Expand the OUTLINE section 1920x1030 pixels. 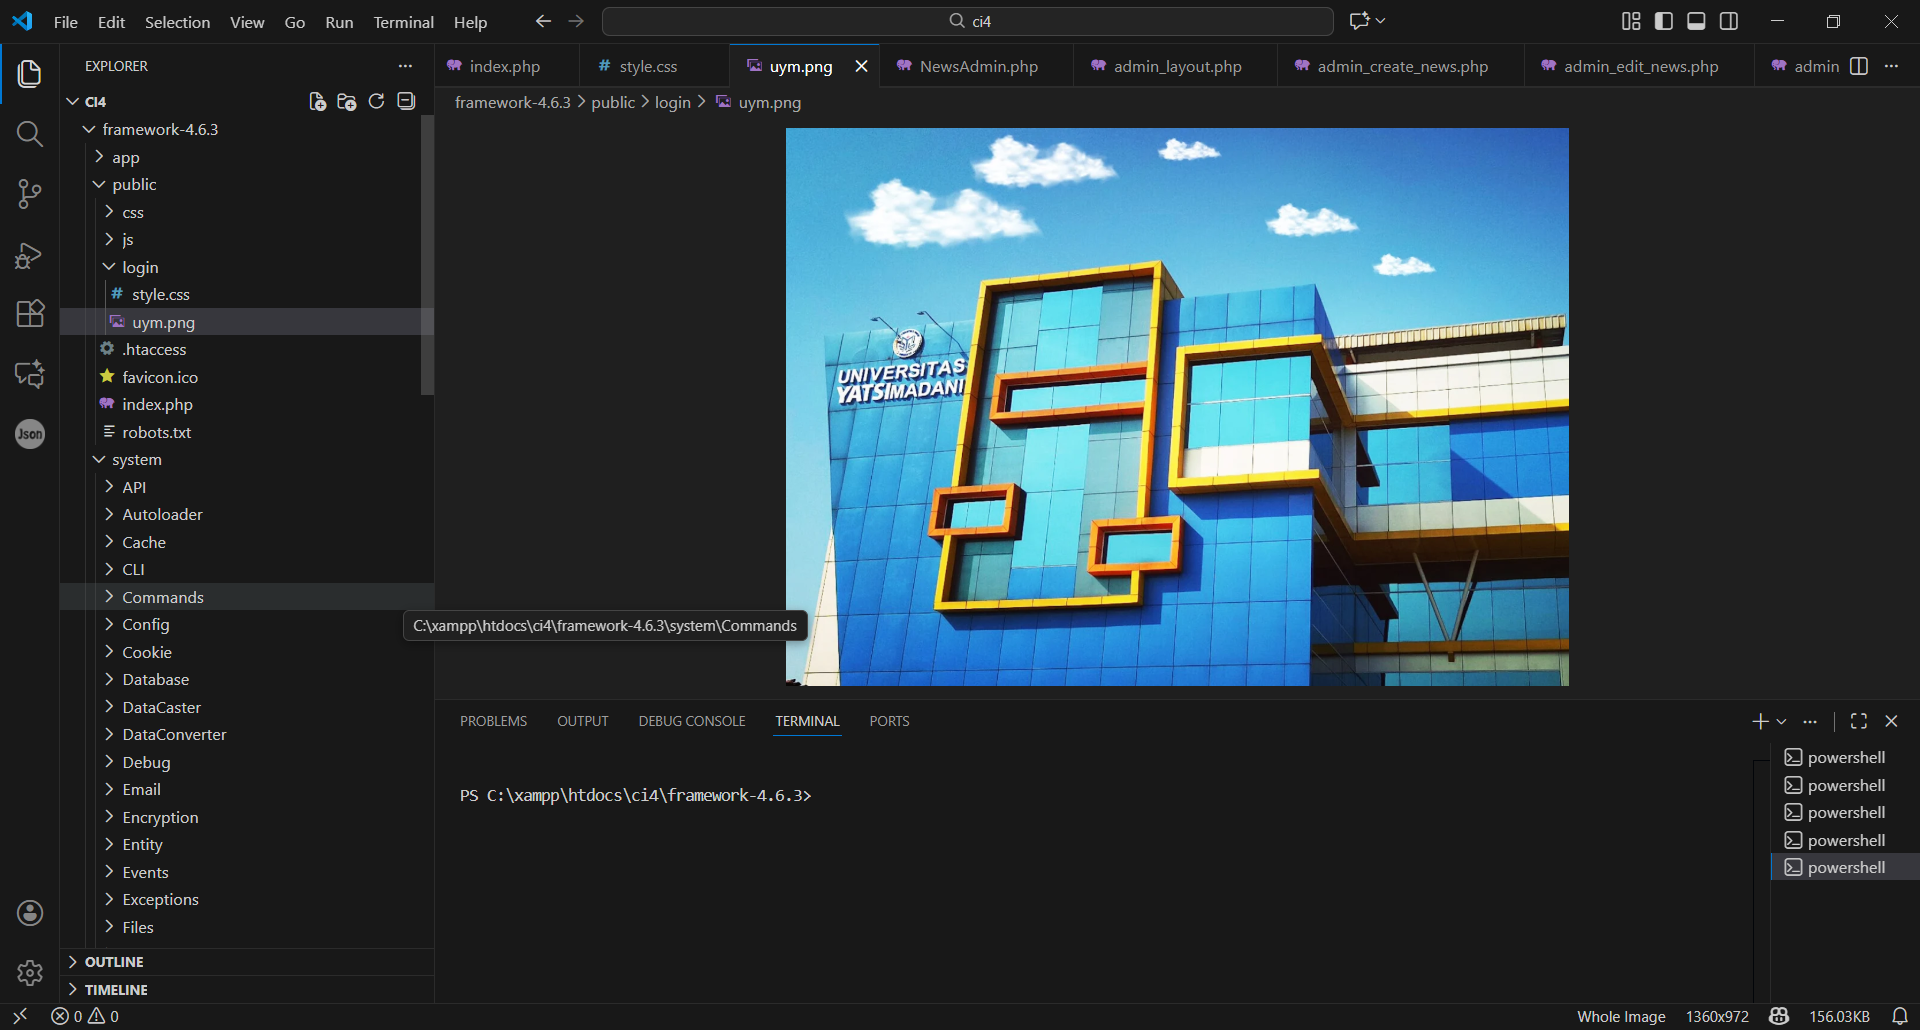pos(114,962)
